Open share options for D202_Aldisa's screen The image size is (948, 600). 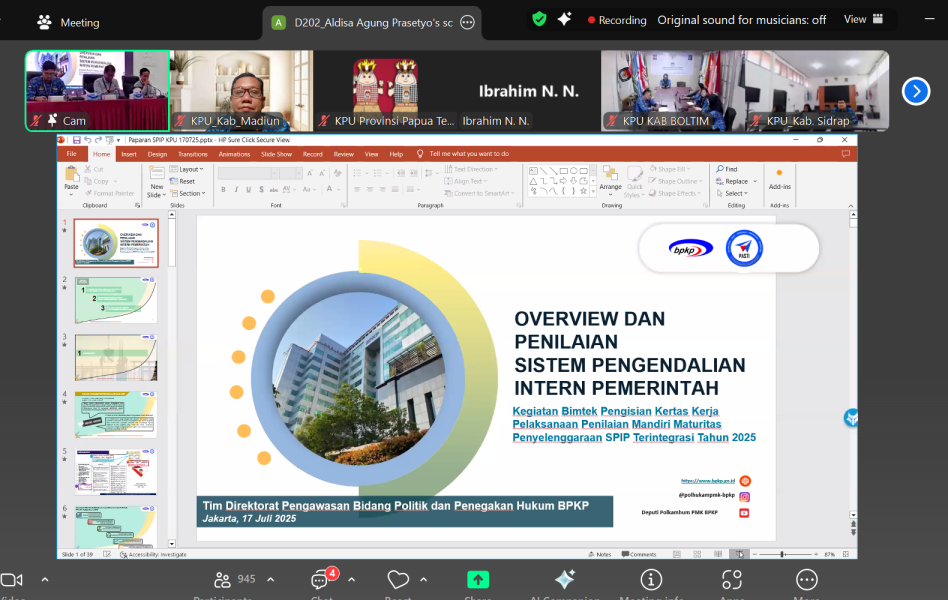[x=467, y=22]
